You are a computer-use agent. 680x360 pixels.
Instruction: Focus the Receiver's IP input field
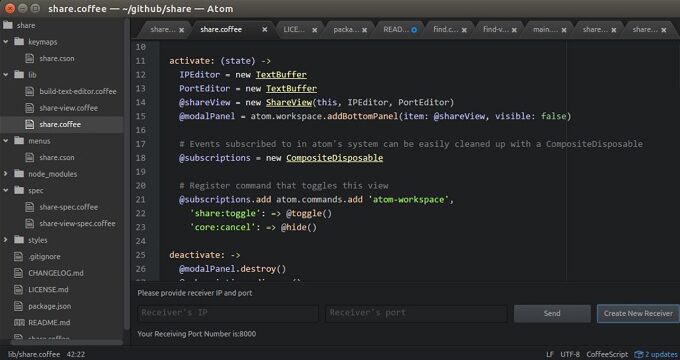click(x=228, y=313)
